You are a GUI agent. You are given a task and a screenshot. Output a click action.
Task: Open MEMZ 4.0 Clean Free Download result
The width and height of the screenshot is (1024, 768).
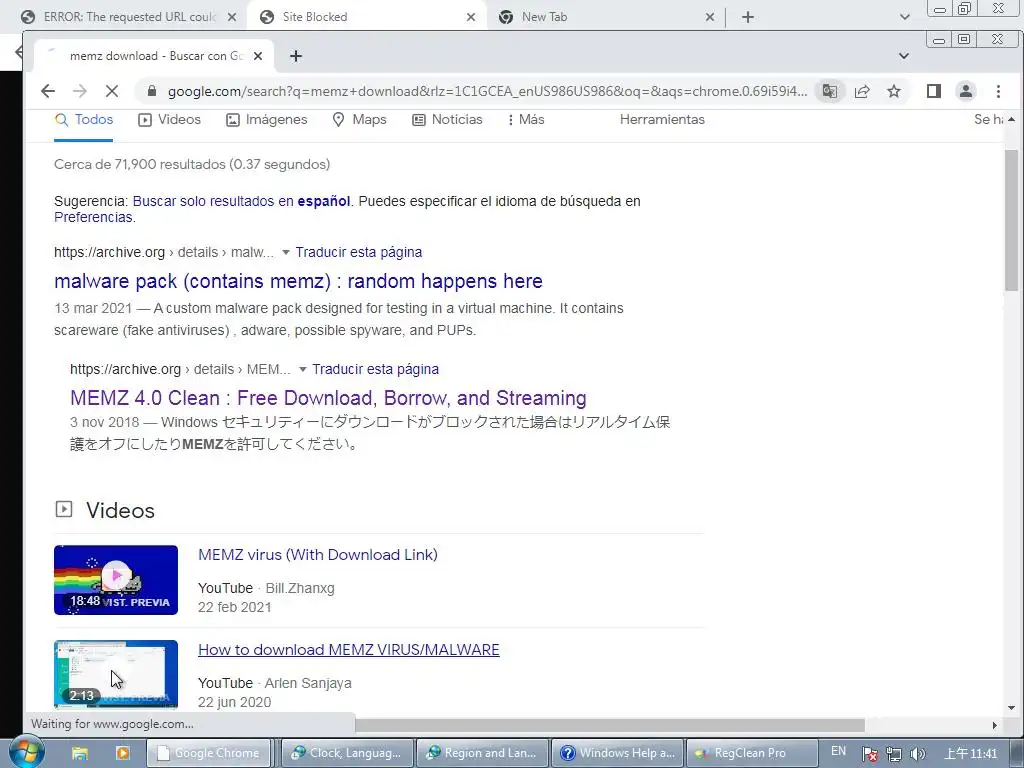pos(328,398)
